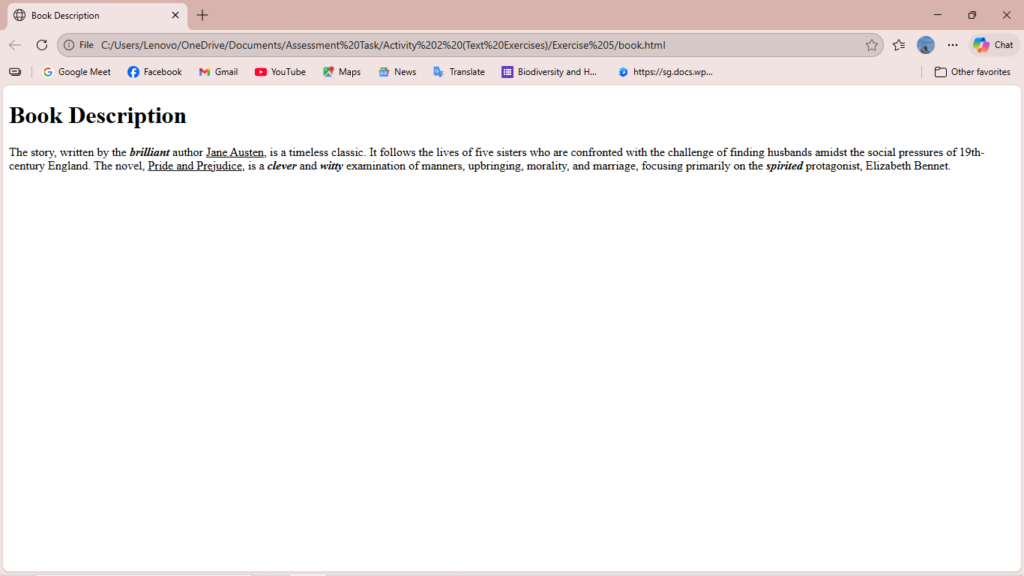The image size is (1024, 576).
Task: Open the Translate bookmark
Action: tap(458, 72)
